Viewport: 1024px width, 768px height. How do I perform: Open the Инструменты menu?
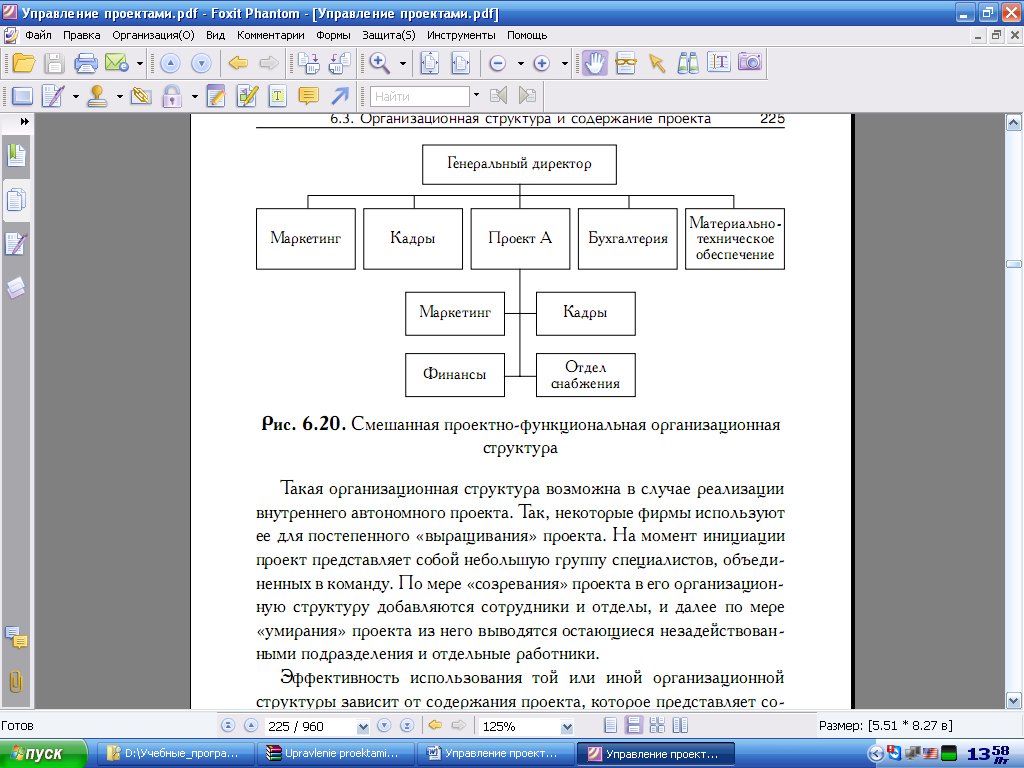(x=461, y=35)
